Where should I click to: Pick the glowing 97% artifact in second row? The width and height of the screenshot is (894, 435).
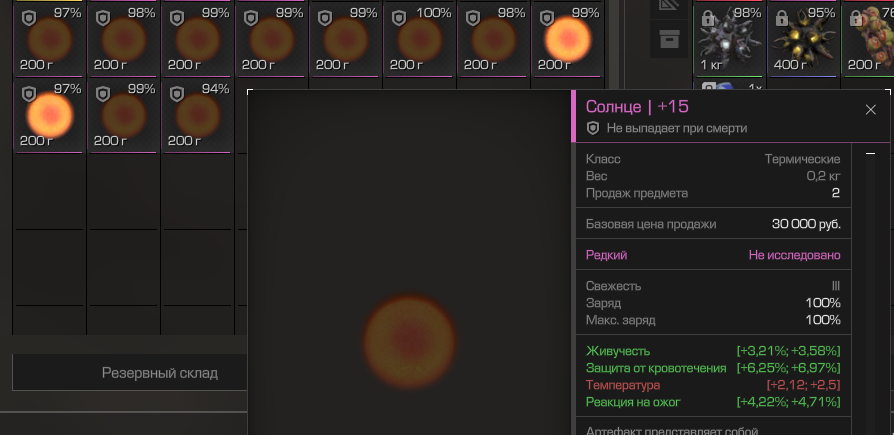pyautogui.click(x=49, y=116)
